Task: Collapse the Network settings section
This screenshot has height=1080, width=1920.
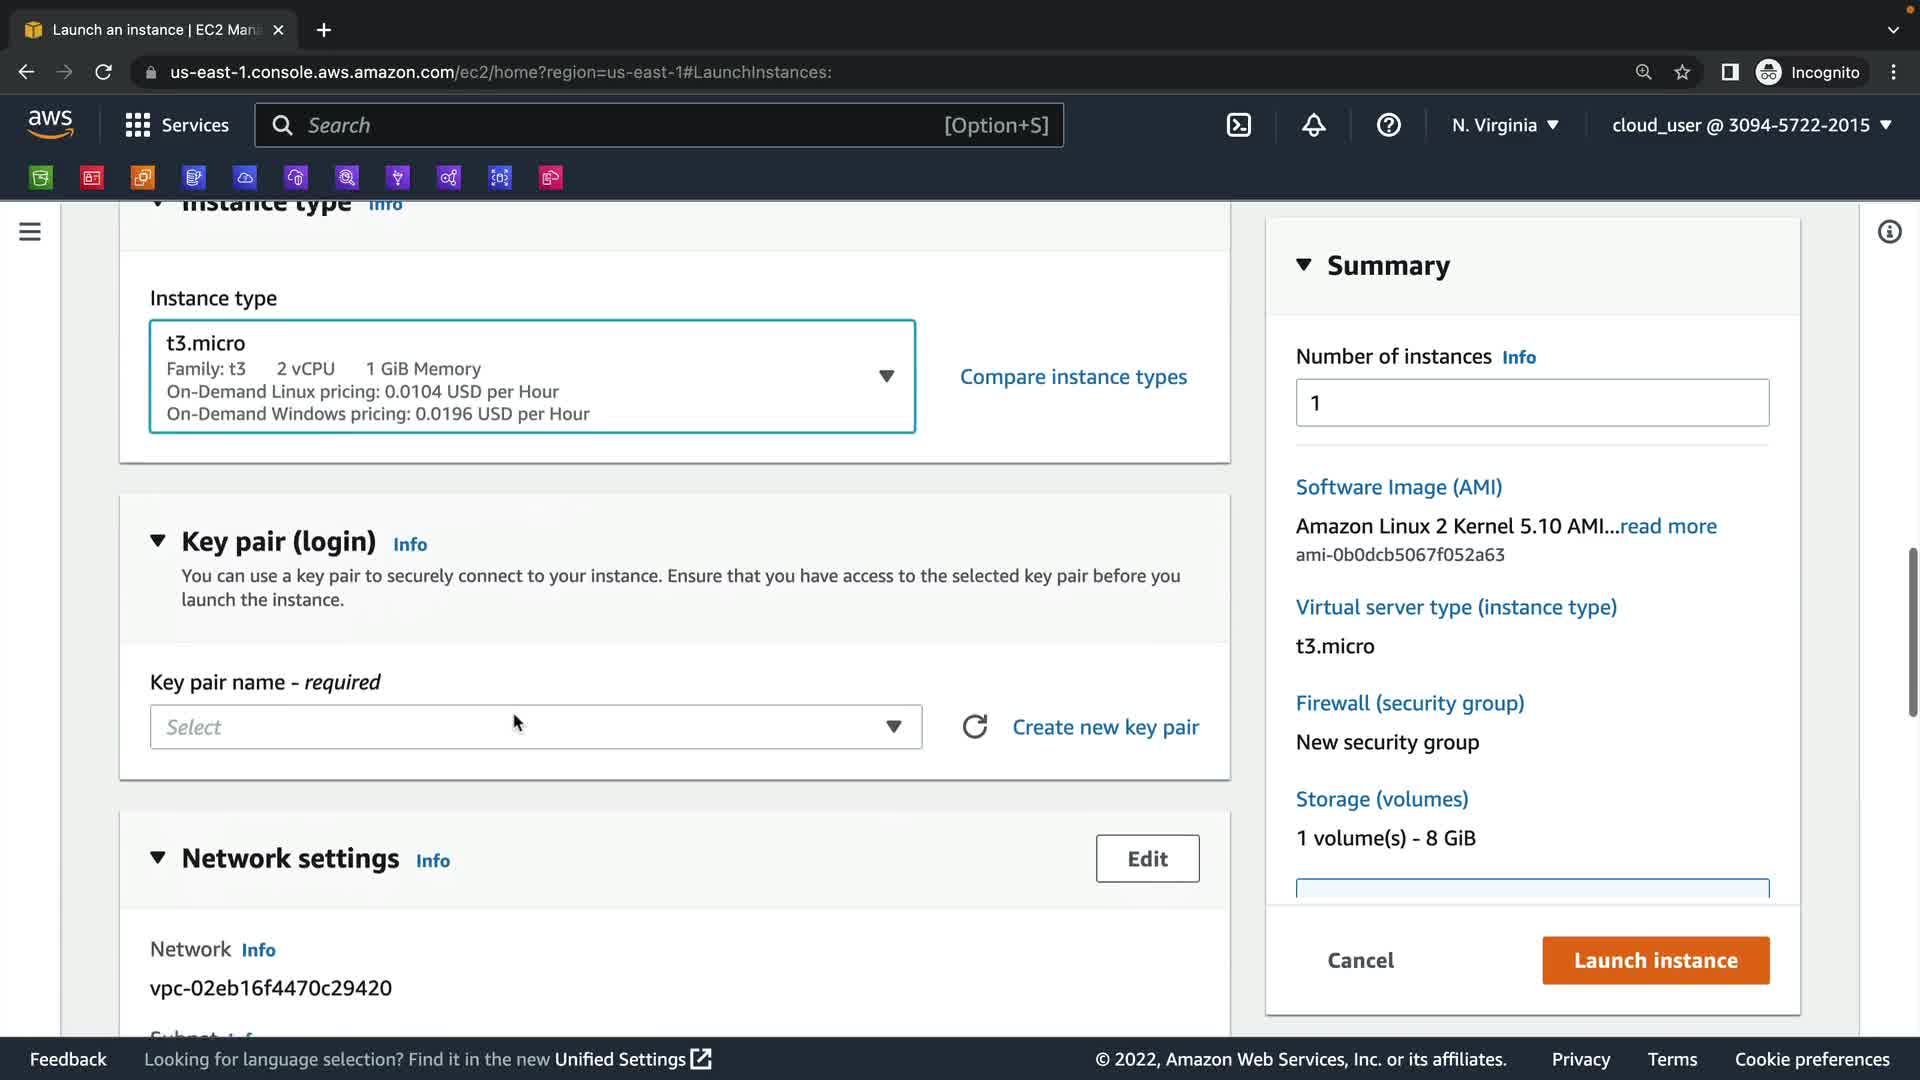Action: tap(158, 858)
